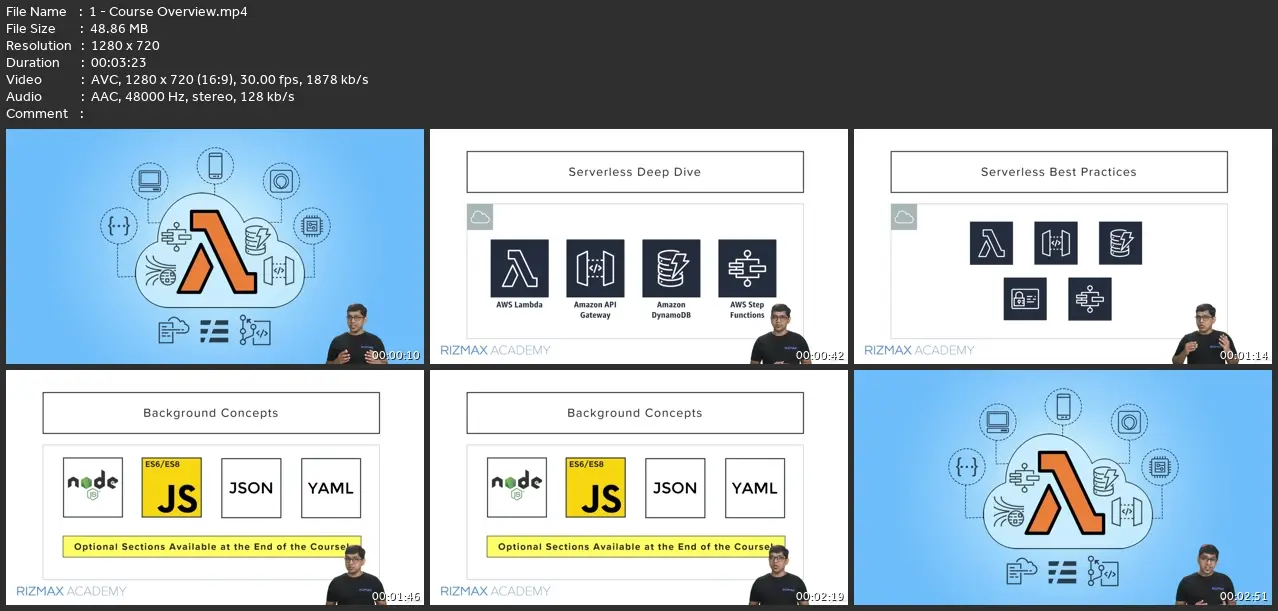
Task: Click the curly braces icon in the 00:00:10 frame
Action: (119, 228)
